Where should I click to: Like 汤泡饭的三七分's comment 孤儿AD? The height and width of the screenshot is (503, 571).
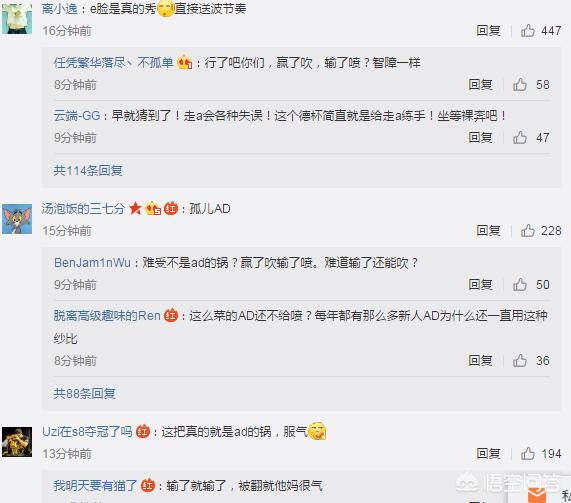(528, 231)
